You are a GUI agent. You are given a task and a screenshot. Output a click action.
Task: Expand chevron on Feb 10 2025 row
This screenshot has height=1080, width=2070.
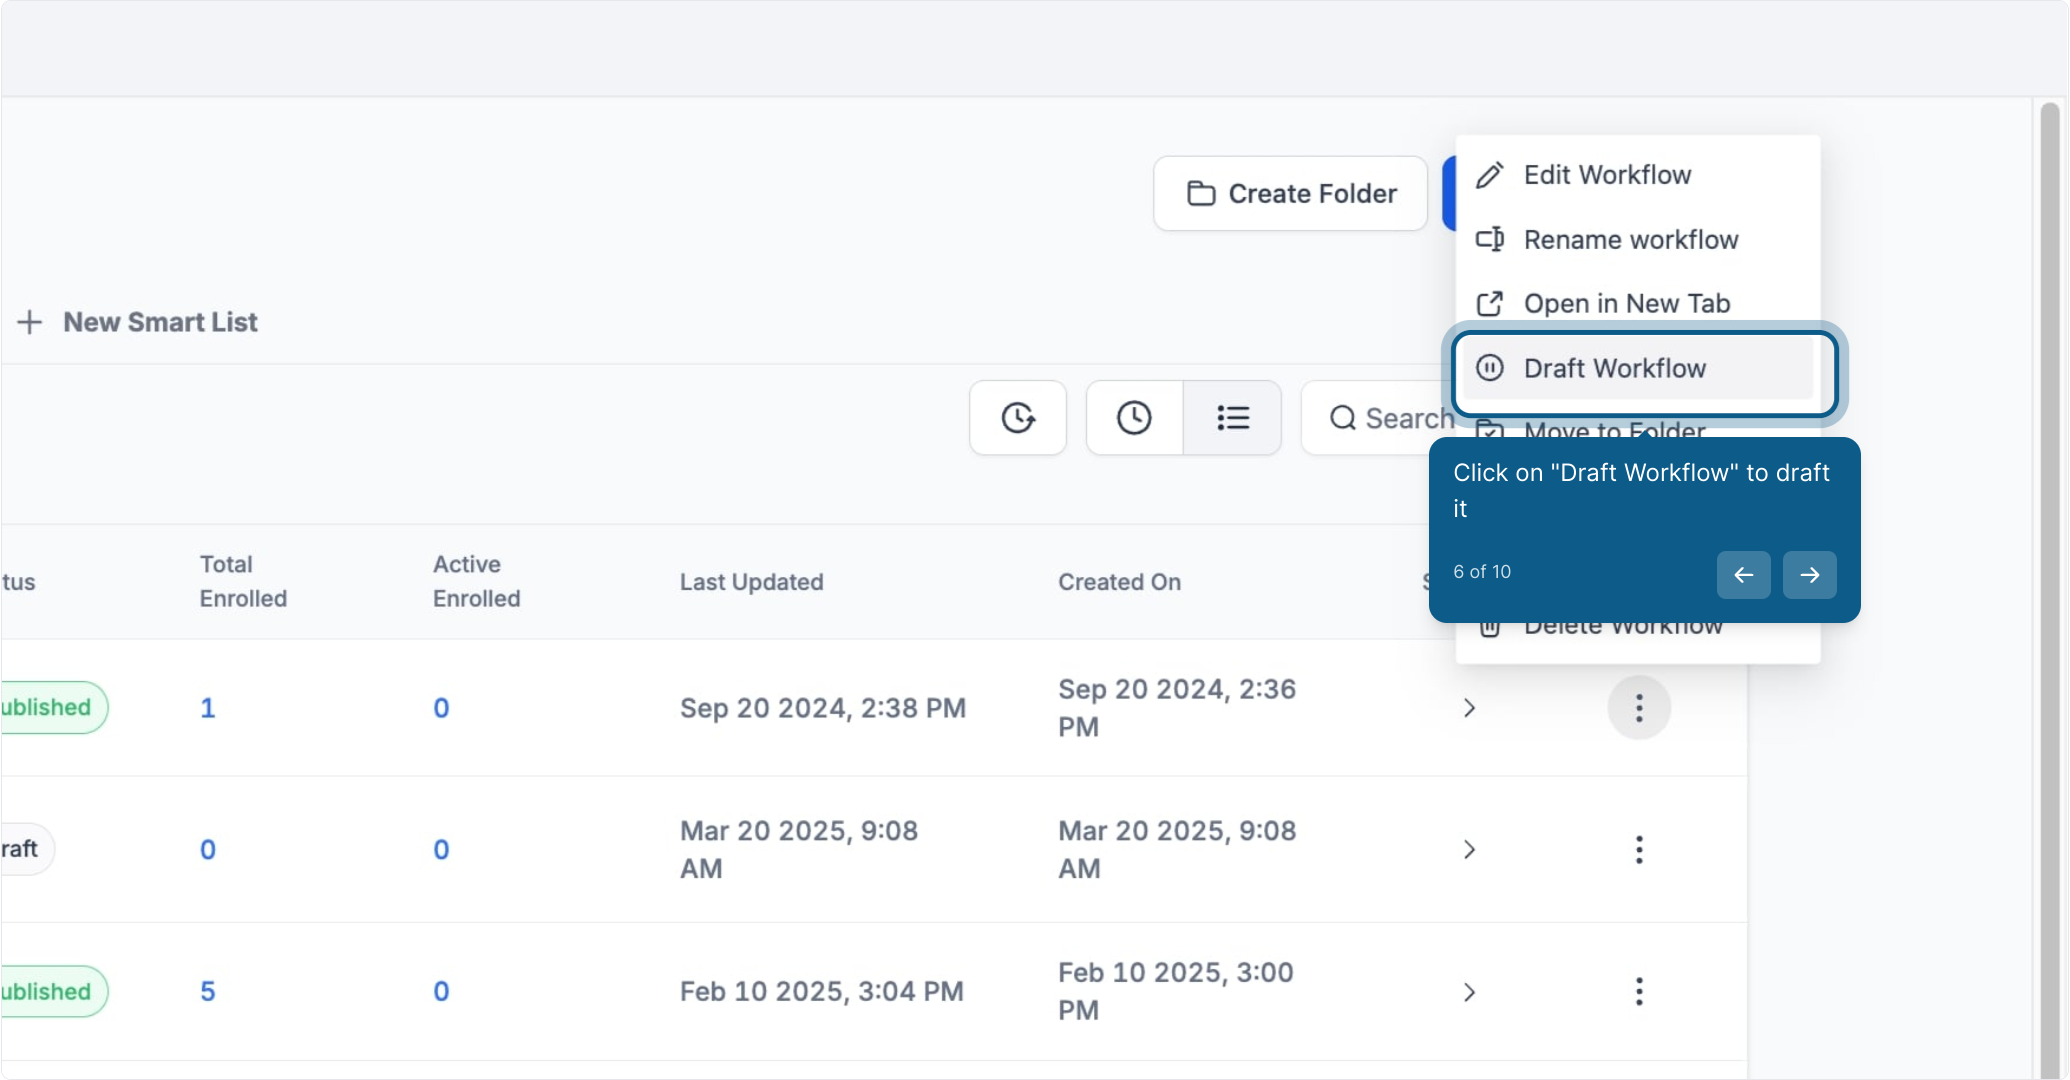tap(1469, 992)
